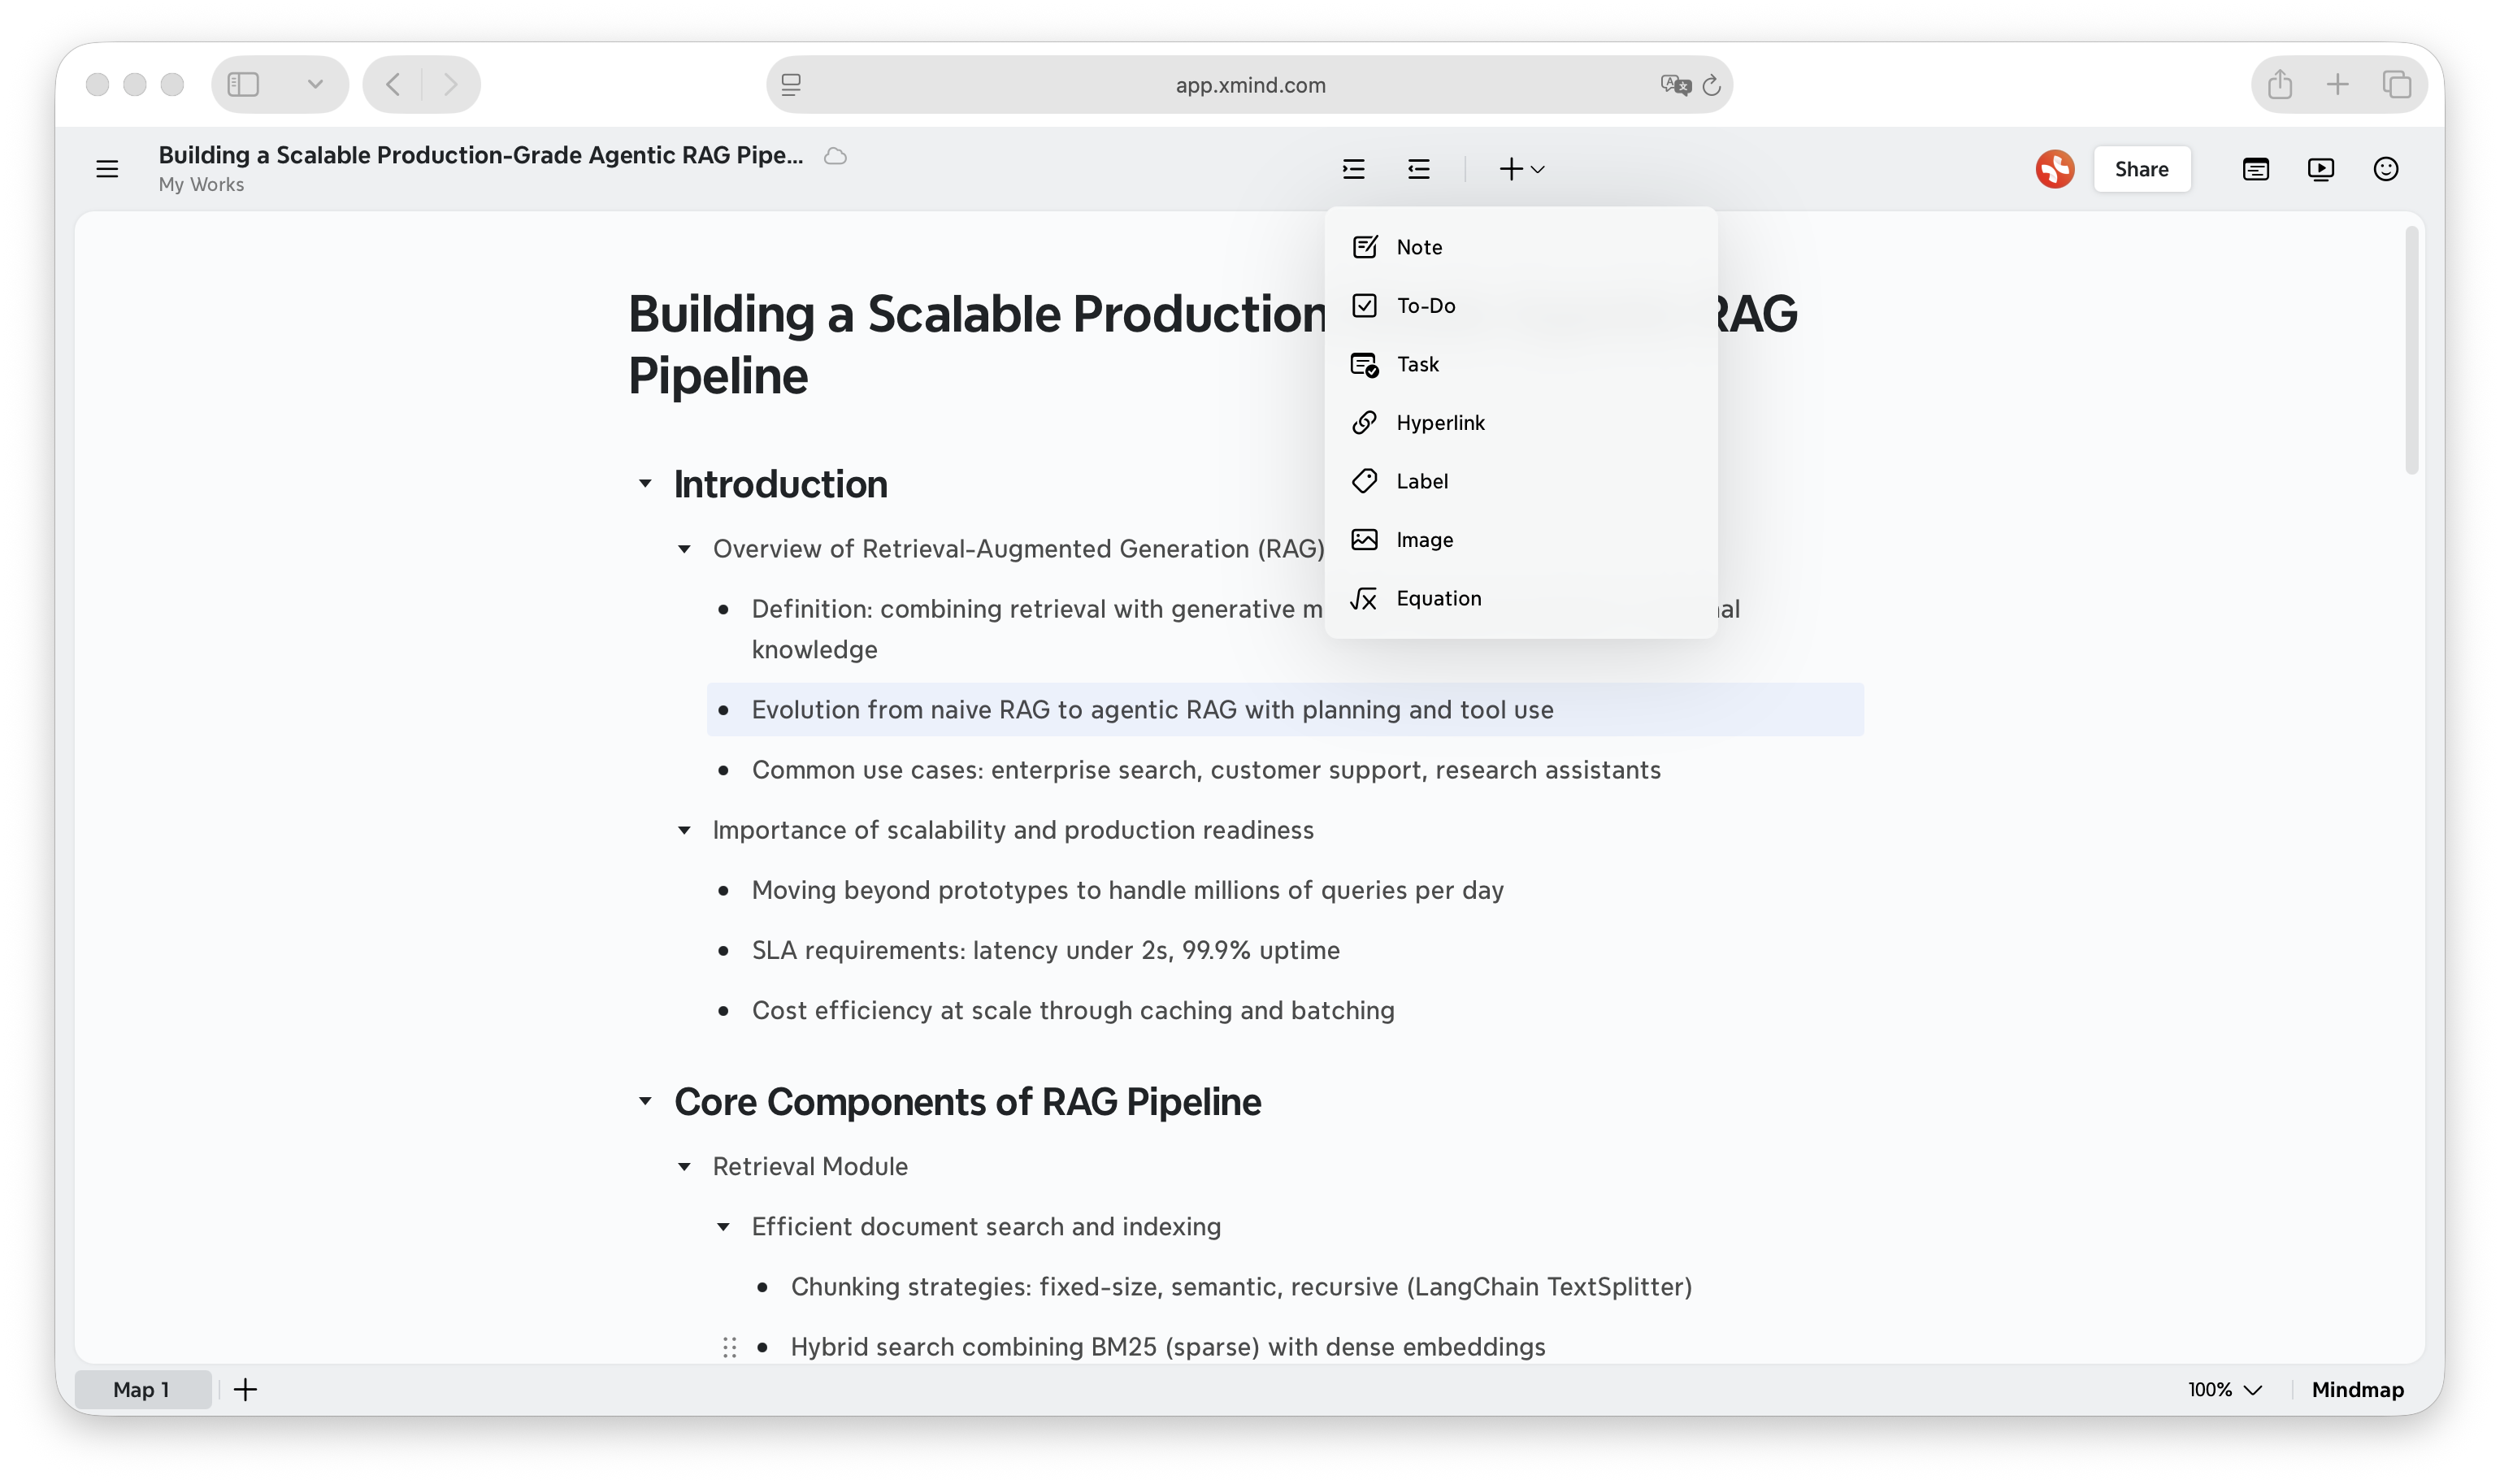
Task: Open the 100% zoom dropdown
Action: tap(2224, 1389)
